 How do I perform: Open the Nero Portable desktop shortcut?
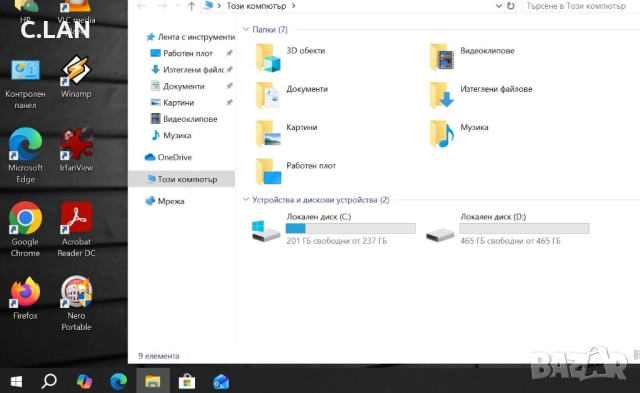point(76,303)
